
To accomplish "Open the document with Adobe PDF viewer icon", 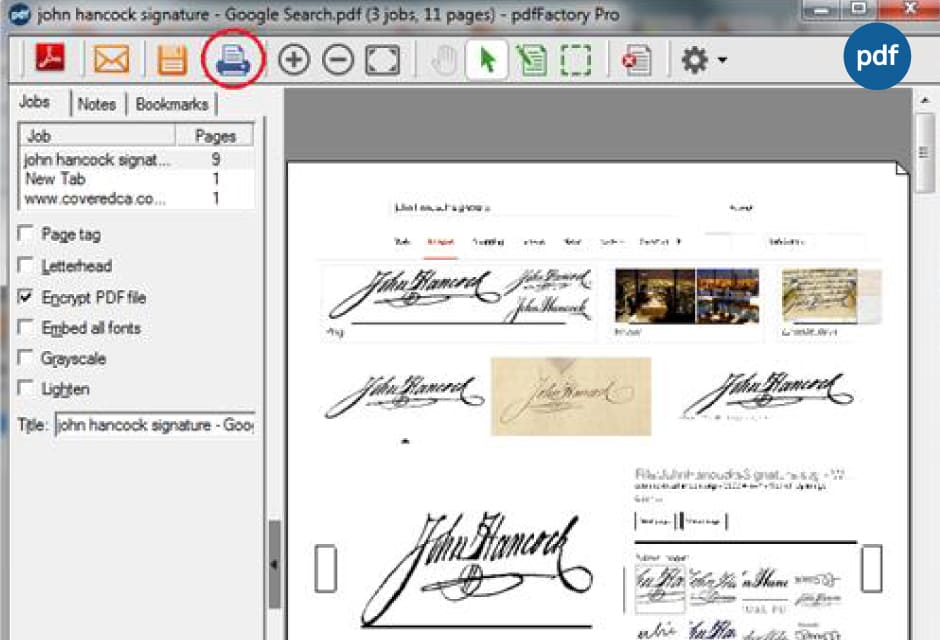I will tap(52, 59).
